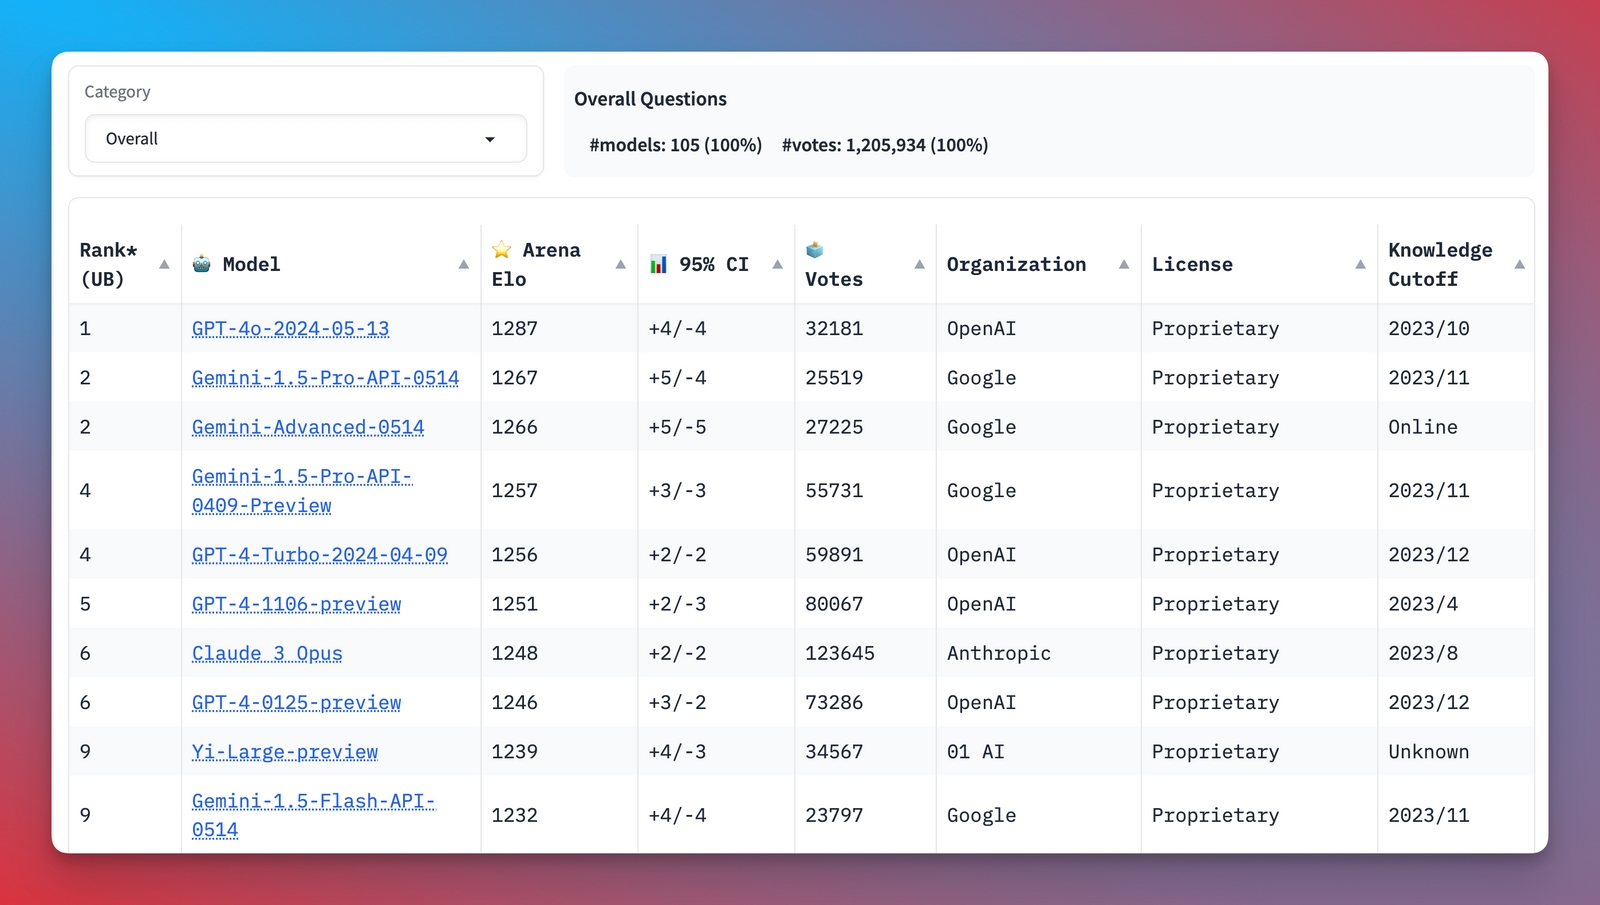The height and width of the screenshot is (905, 1600).
Task: Click the Gemini-Advanced-0514 link
Action: pos(308,427)
